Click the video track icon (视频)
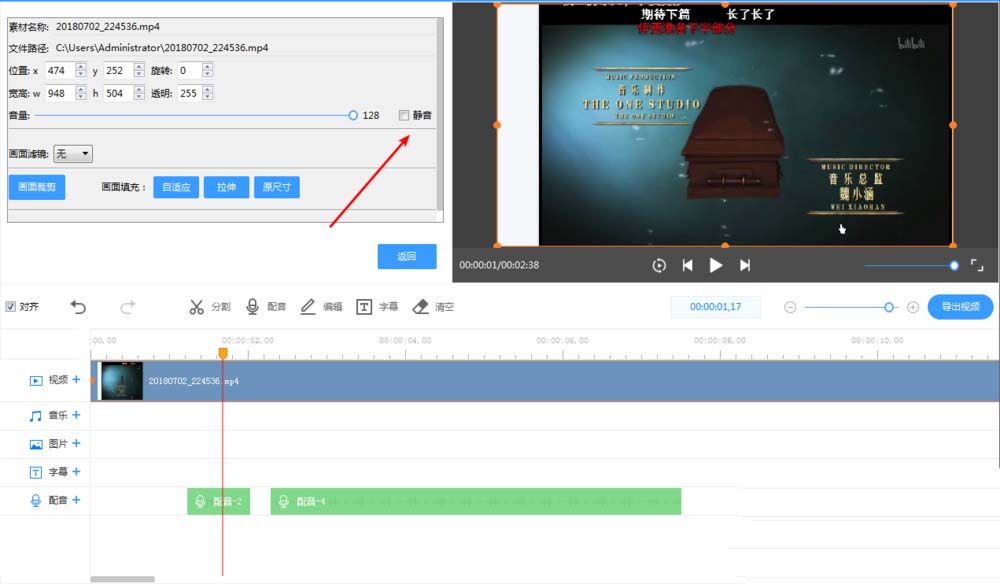The image size is (1000, 584). [36, 381]
